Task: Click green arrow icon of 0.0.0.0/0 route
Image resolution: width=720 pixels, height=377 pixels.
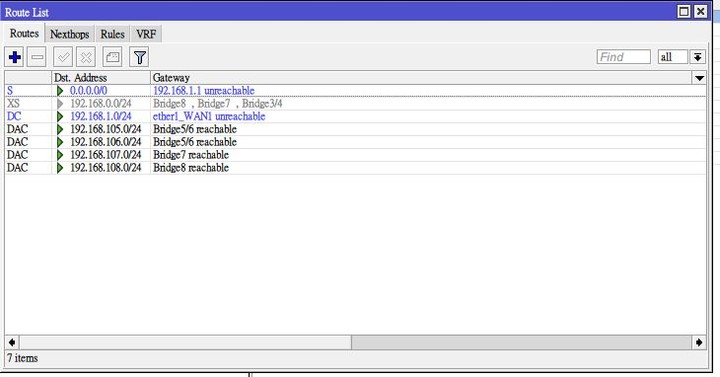Action: coord(60,91)
